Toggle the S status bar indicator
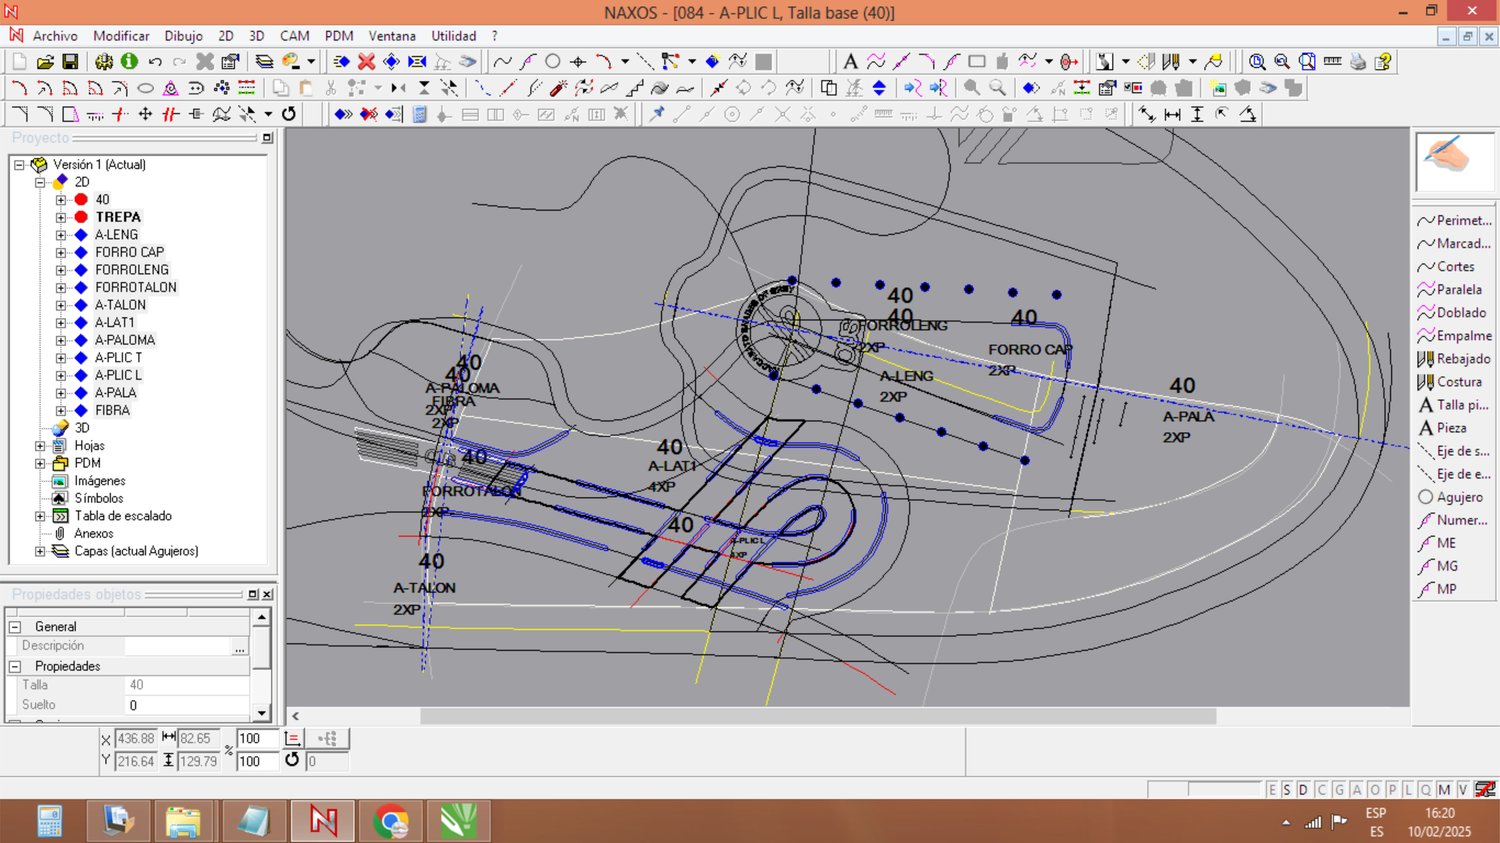Screen dimensions: 1500x843 [x=1287, y=790]
